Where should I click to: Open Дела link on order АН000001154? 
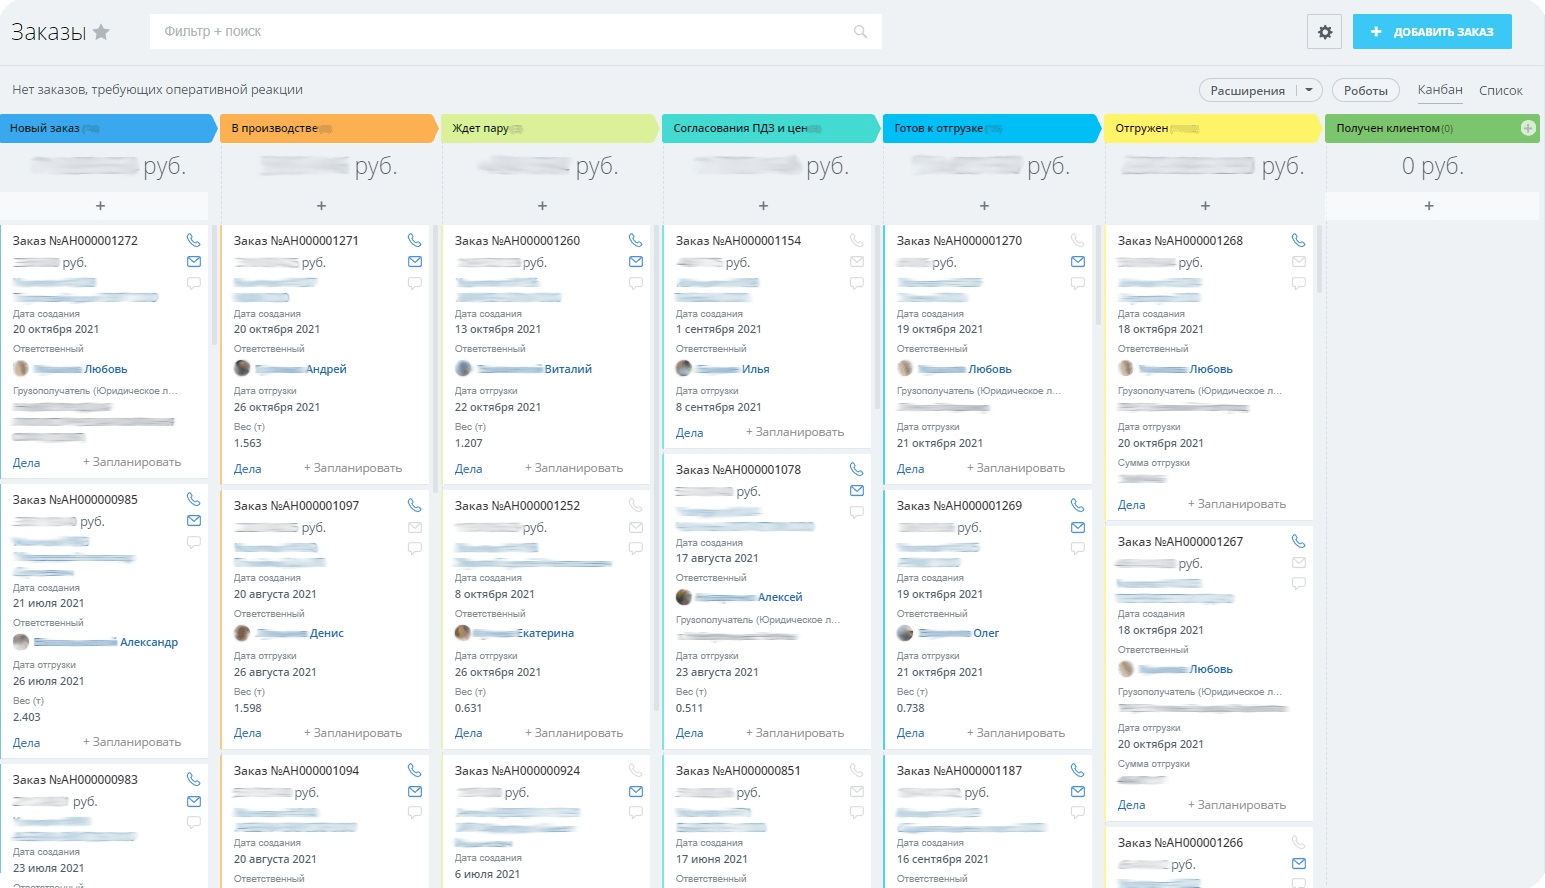pos(690,433)
